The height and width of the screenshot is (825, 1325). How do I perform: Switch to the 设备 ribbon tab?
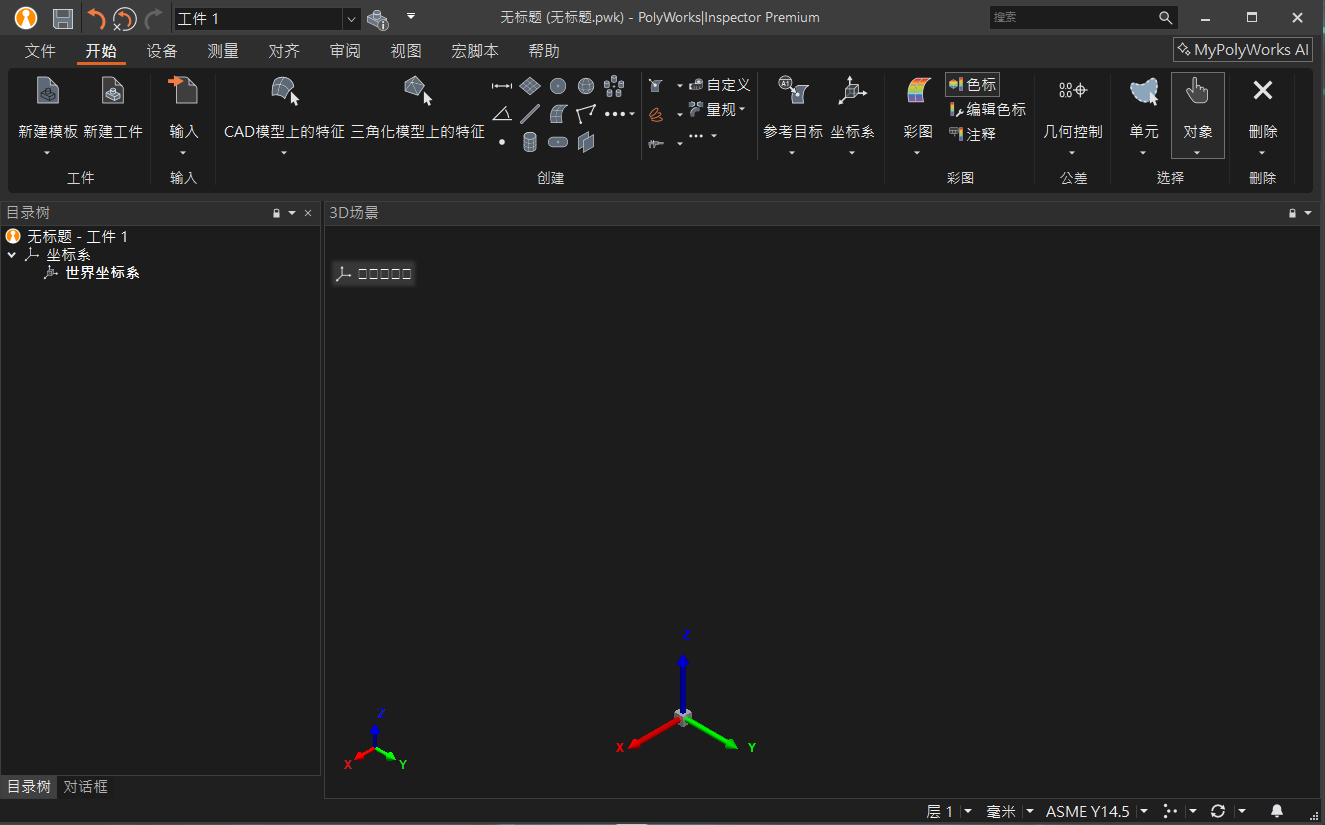[x=162, y=51]
